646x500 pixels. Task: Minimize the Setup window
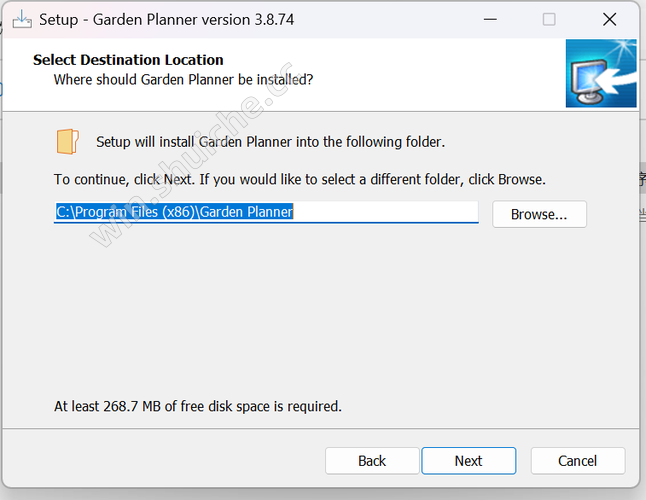pos(490,19)
